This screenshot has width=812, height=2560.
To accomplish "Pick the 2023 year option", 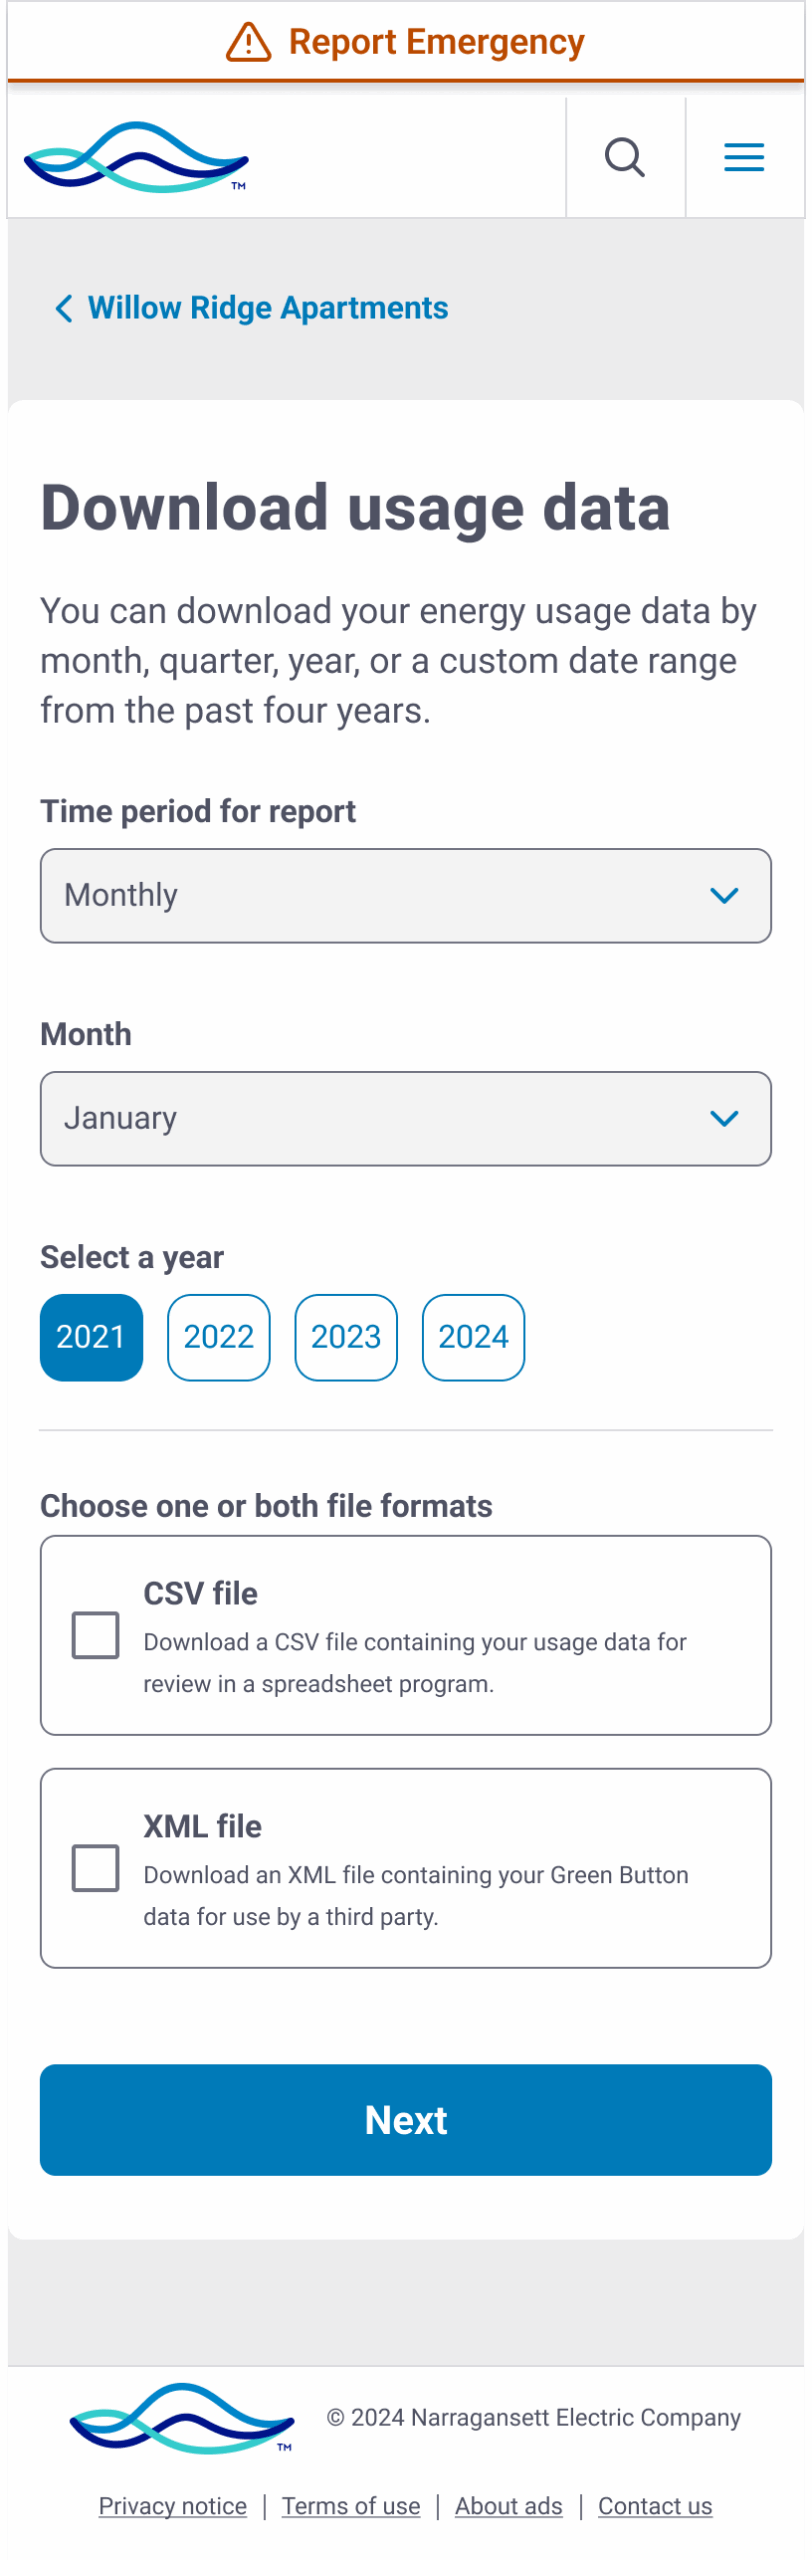I will coord(346,1337).
